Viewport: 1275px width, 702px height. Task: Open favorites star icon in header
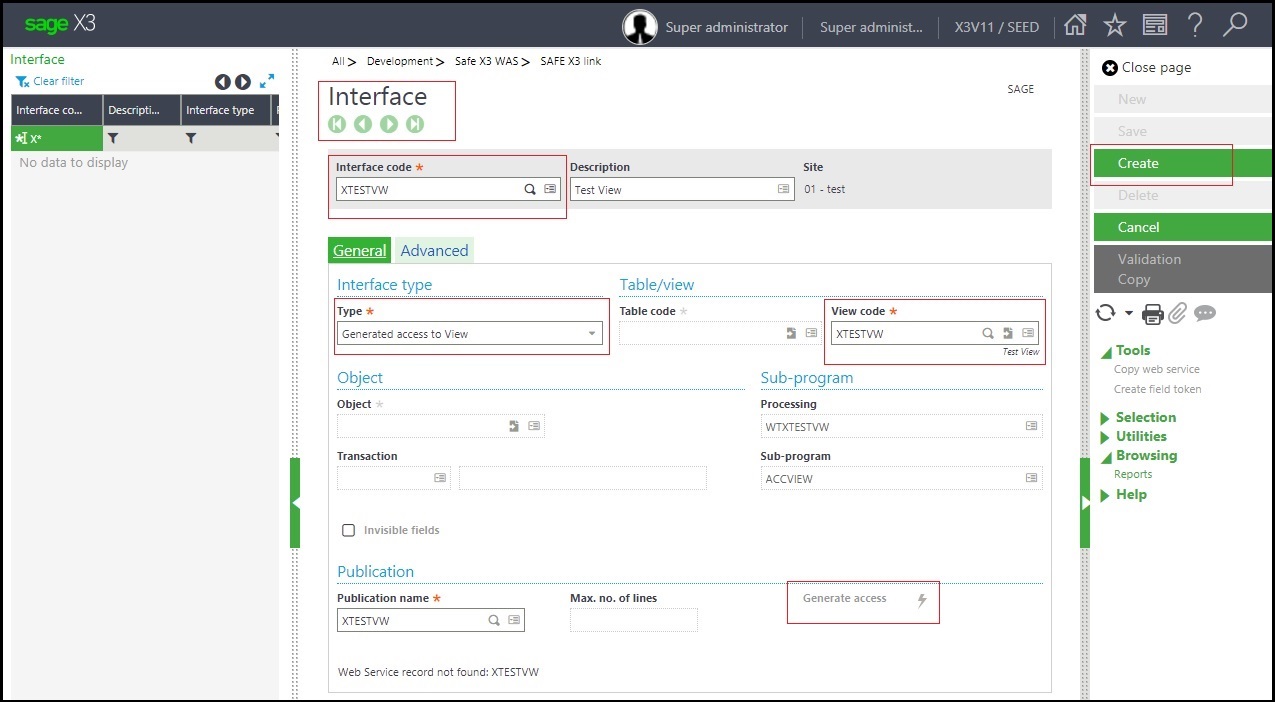tap(1114, 26)
